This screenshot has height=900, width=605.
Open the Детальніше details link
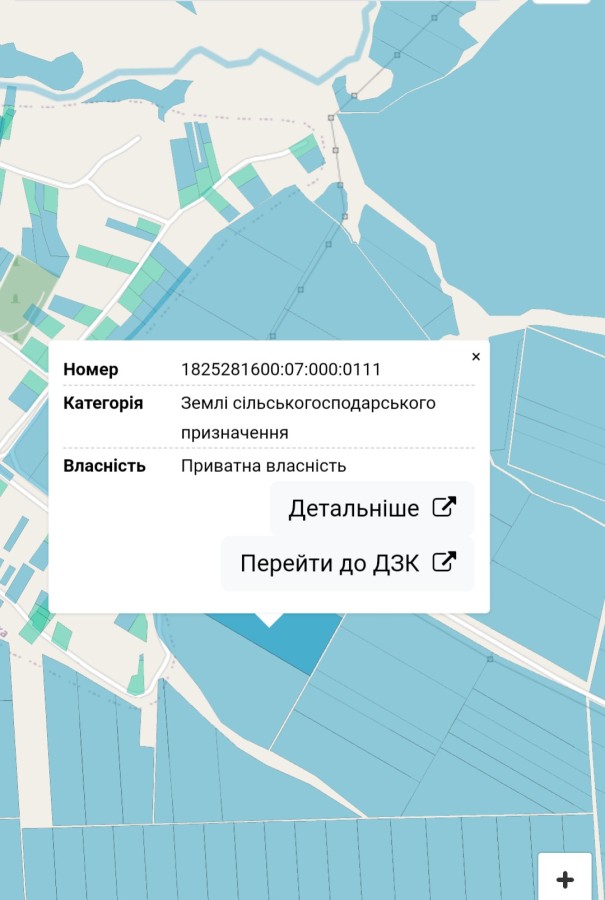(354, 508)
